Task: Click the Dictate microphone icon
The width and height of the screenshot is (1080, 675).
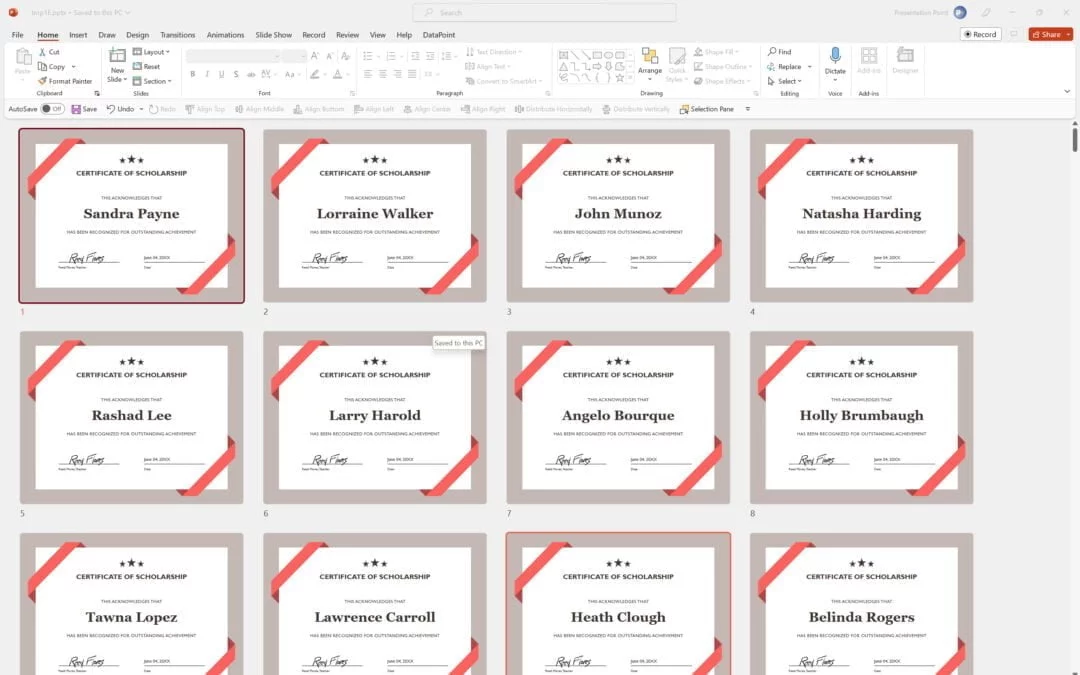Action: point(835,55)
